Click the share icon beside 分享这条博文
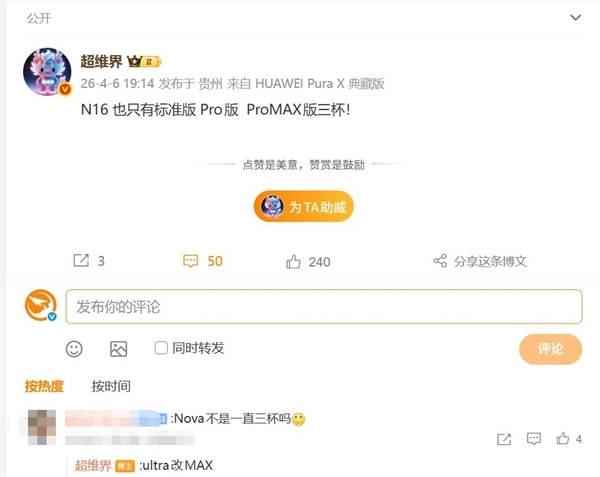 click(440, 261)
